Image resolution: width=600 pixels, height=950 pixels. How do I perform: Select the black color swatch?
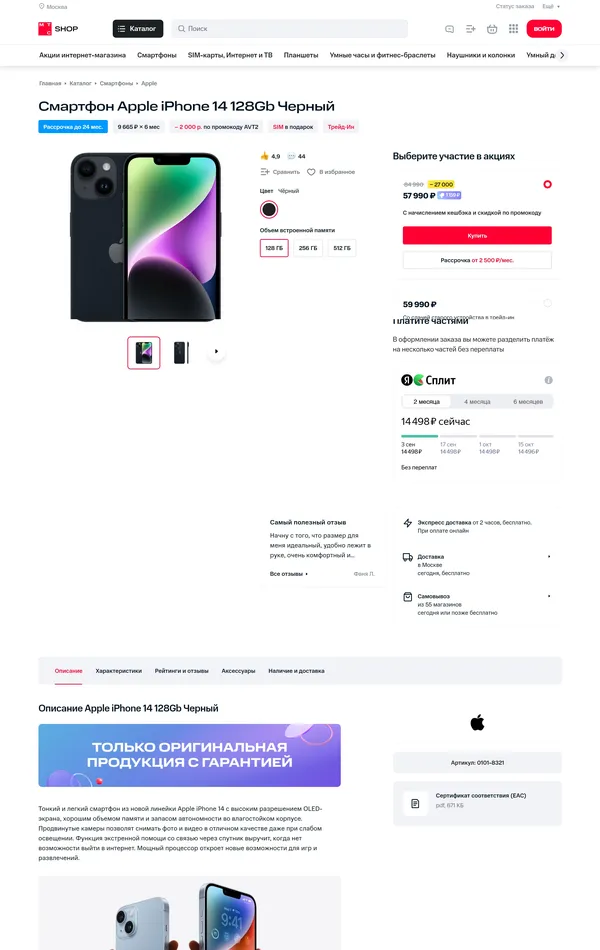click(268, 210)
